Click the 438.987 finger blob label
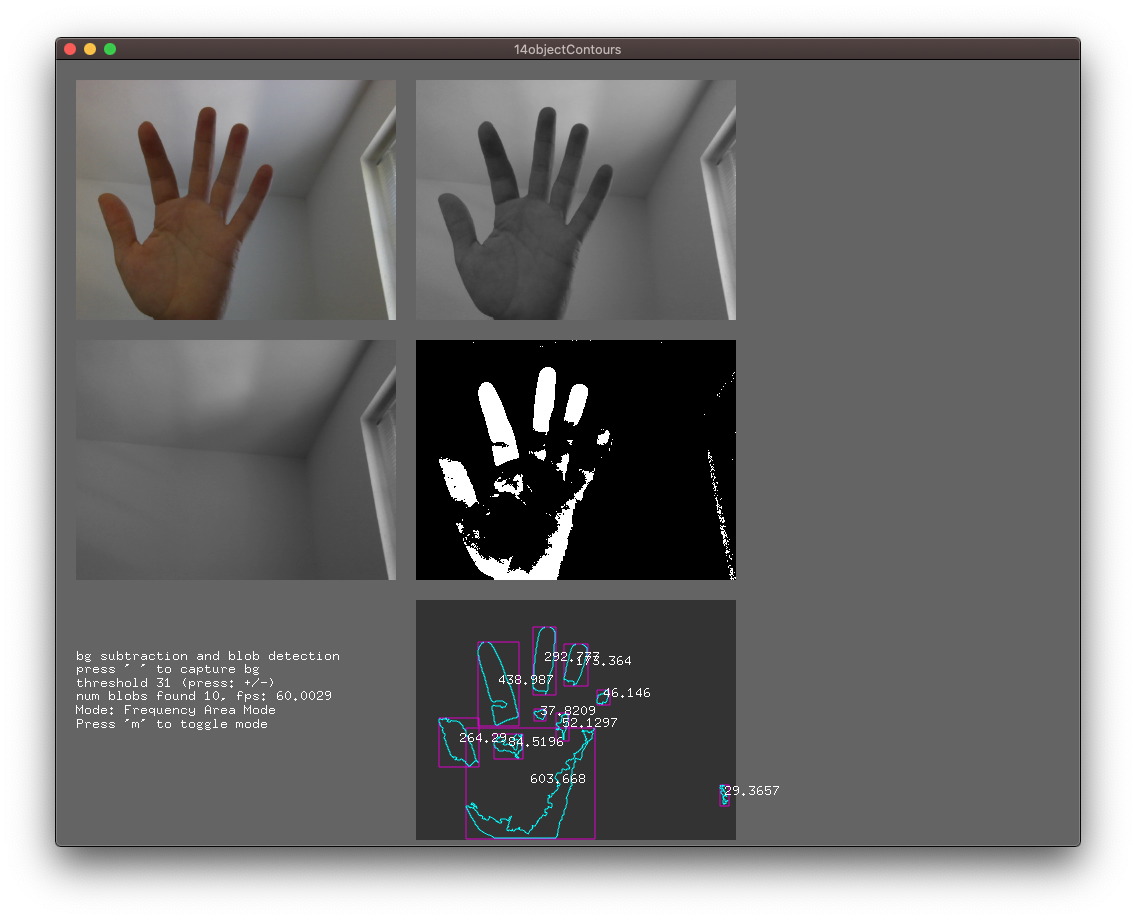Screen dimensions: 1136x920 (x=525, y=679)
